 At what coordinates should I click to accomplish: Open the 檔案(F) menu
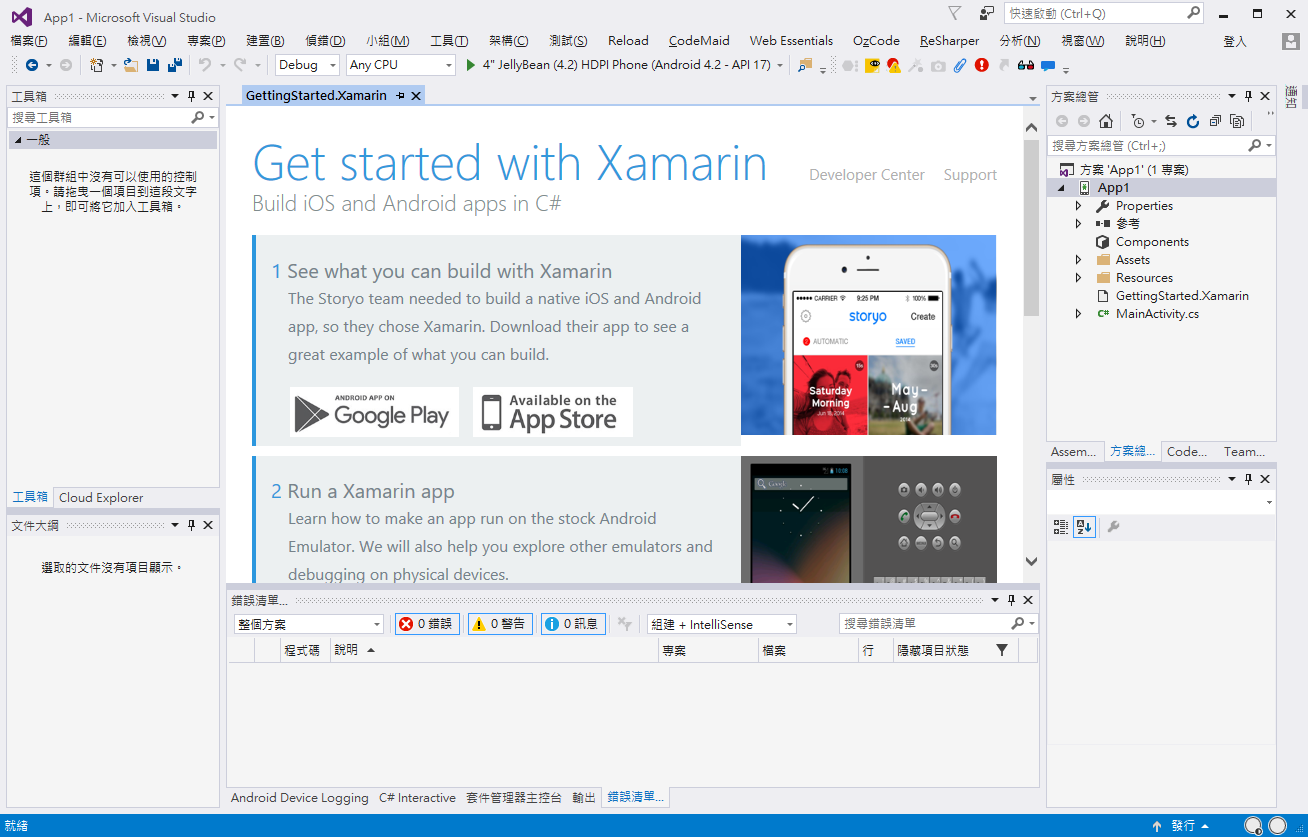pos(29,41)
